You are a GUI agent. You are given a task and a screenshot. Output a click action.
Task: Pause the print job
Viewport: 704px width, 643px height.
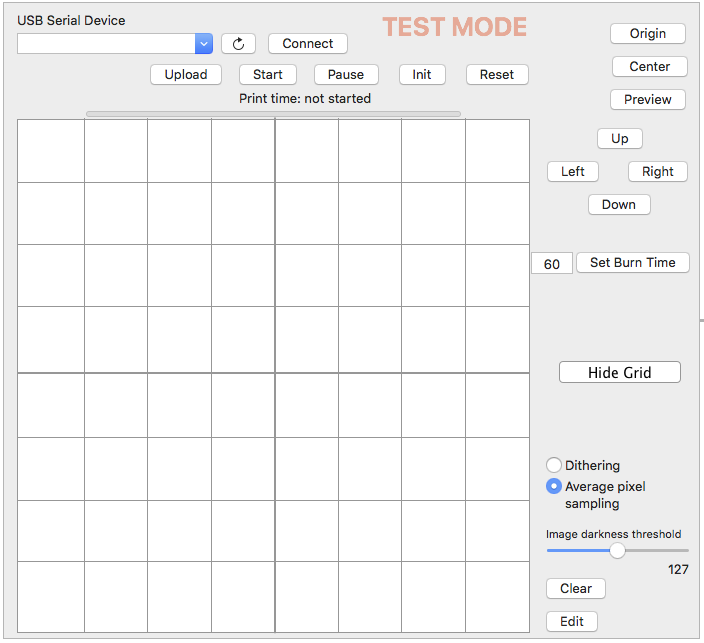click(x=346, y=75)
